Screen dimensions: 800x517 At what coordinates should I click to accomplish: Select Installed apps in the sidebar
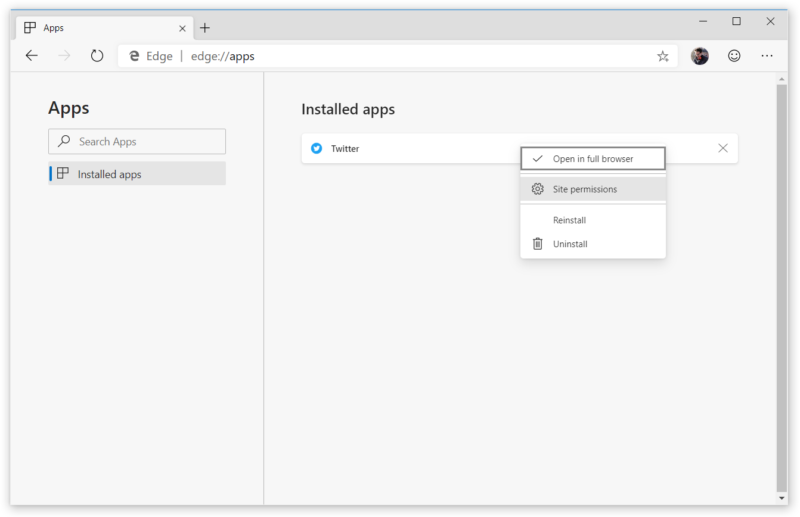(x=137, y=174)
